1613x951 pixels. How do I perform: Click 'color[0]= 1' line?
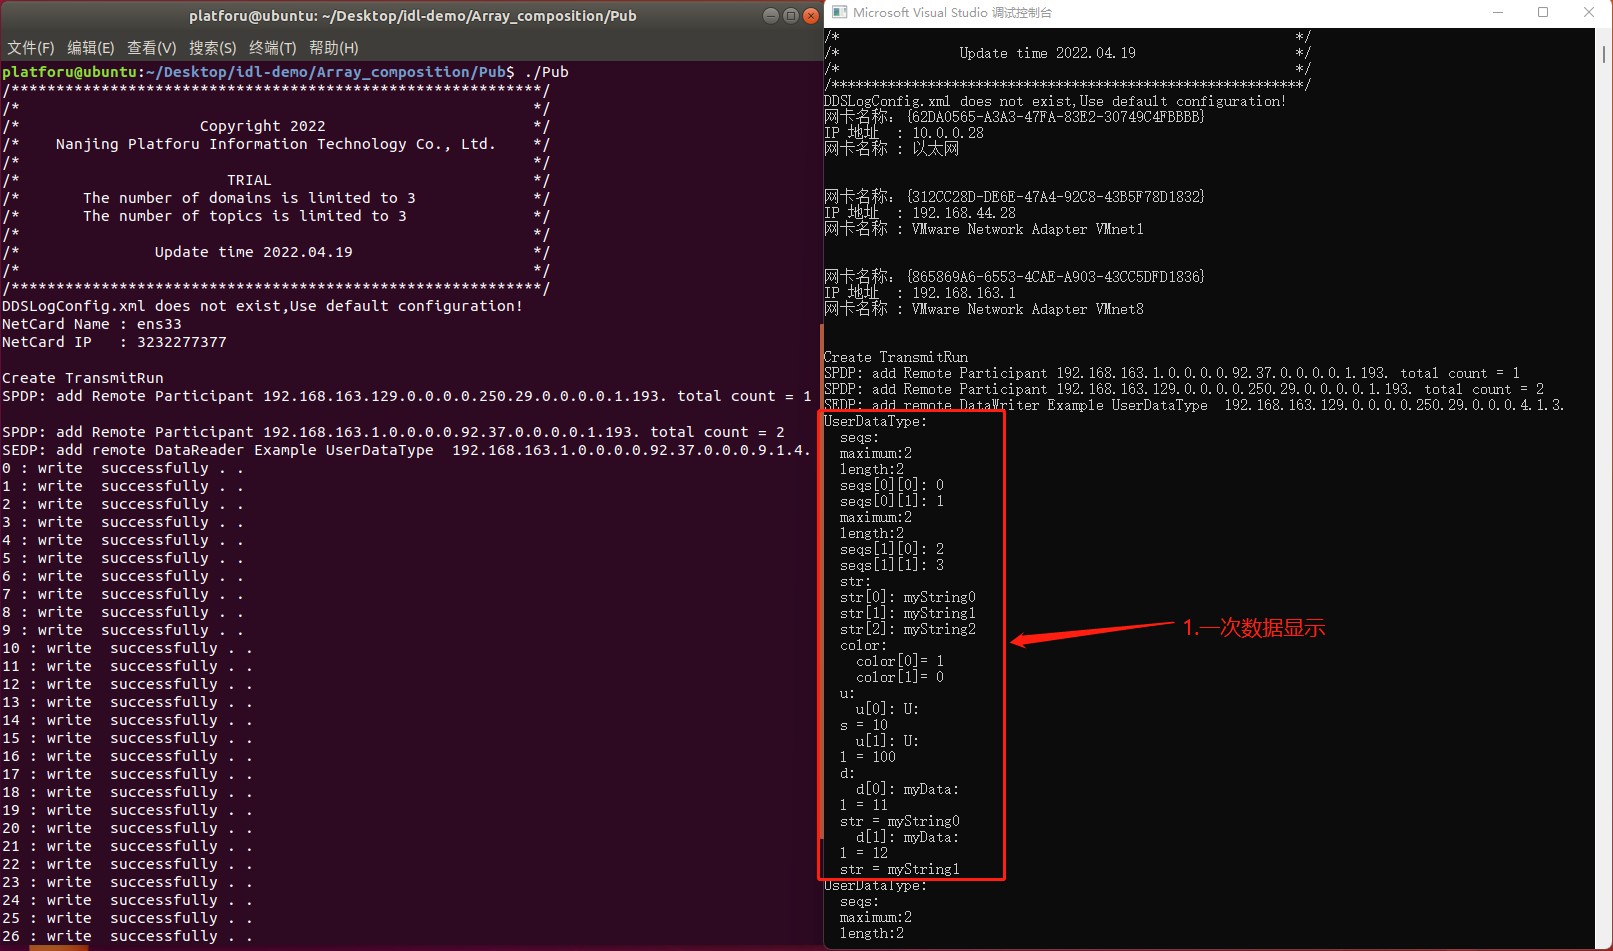click(900, 661)
